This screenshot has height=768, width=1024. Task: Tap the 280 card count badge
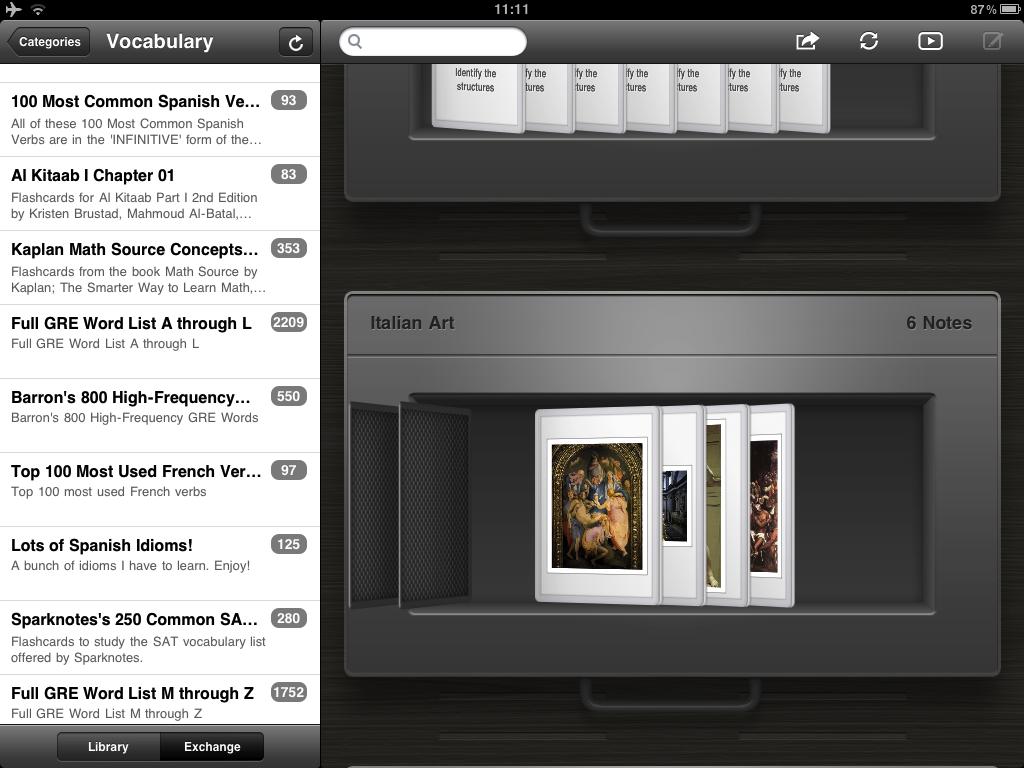(x=289, y=618)
